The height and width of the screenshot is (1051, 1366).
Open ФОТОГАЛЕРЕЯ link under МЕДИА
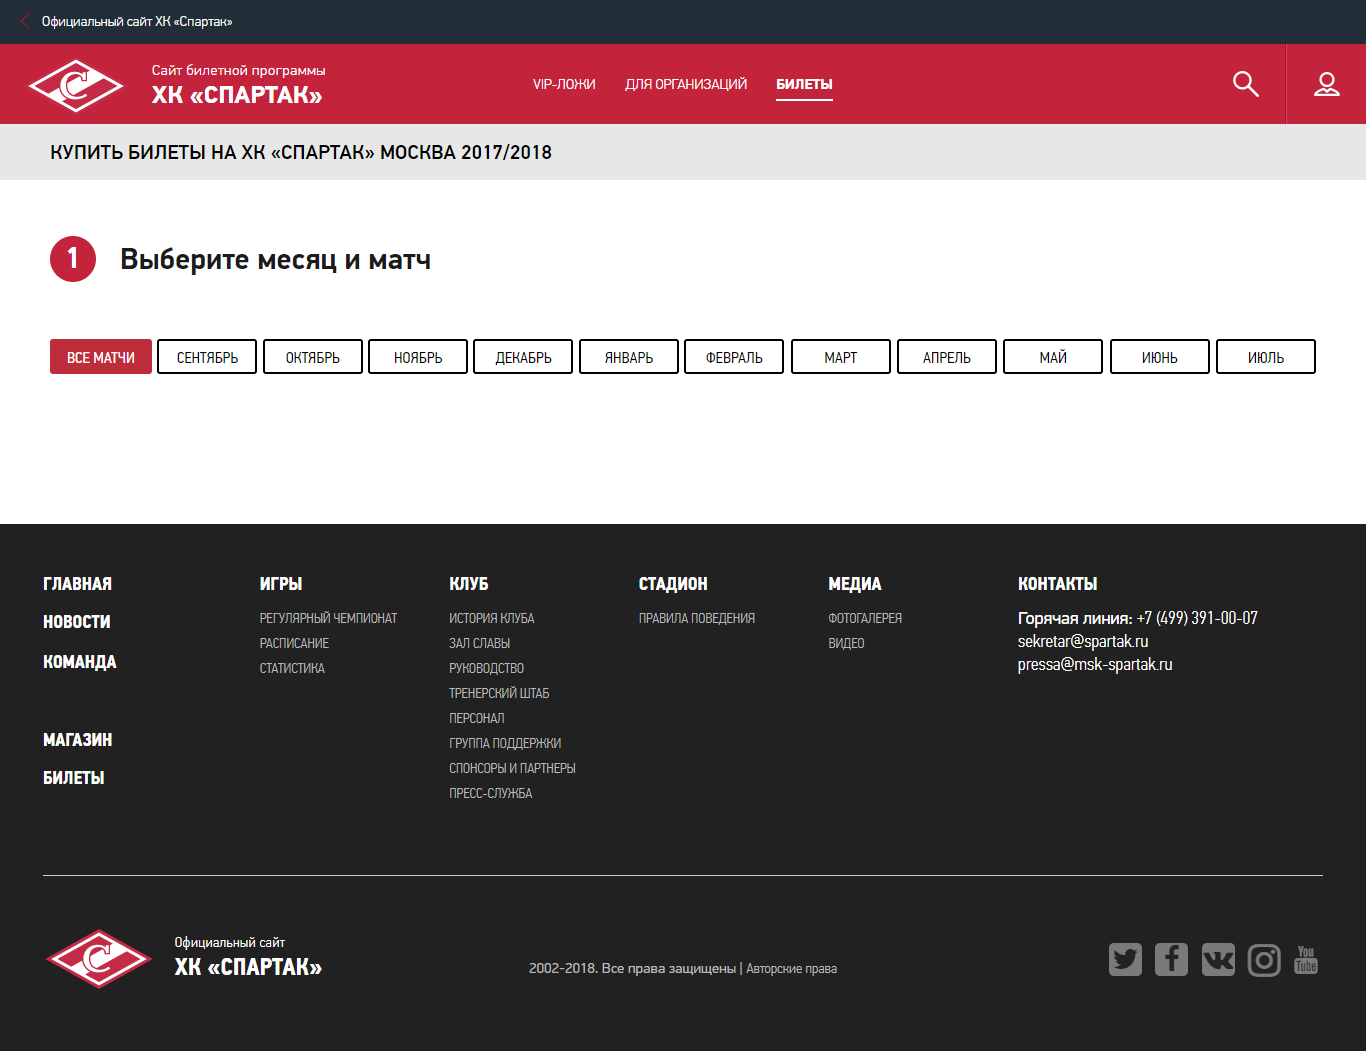pos(865,618)
